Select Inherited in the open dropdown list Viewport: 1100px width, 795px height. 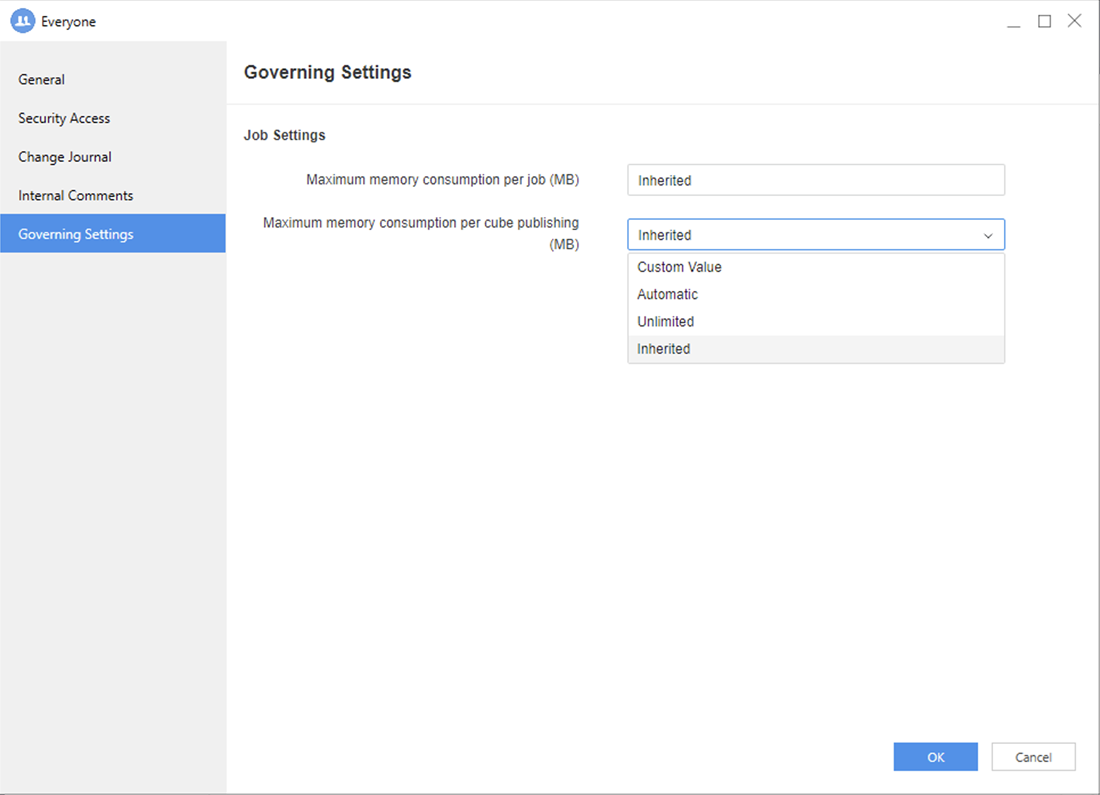[664, 349]
